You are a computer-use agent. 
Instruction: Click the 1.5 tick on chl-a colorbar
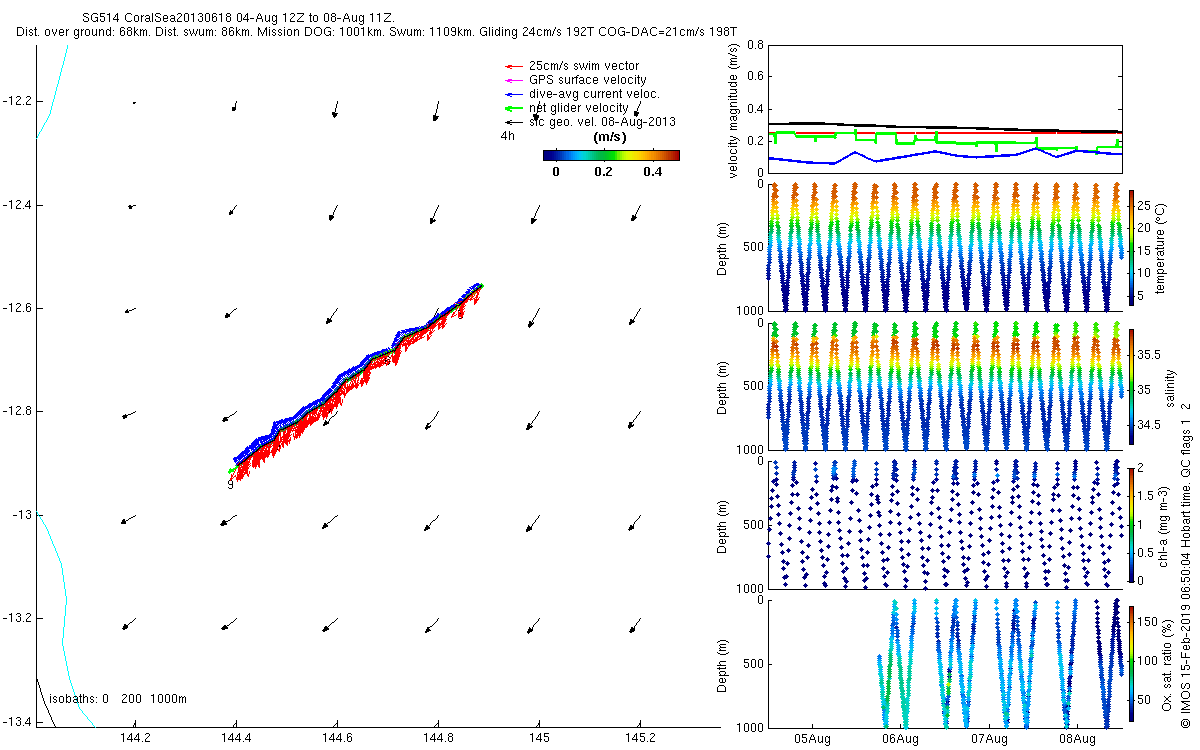point(1147,495)
